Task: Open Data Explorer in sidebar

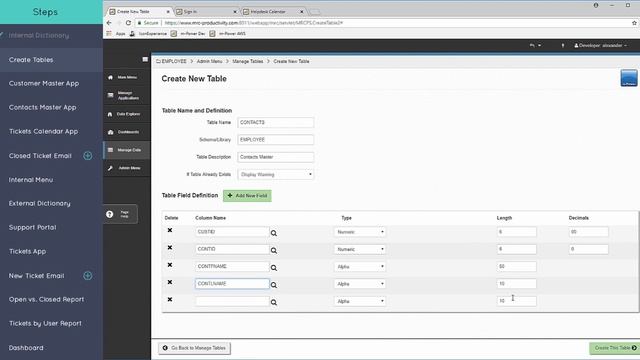Action: click(127, 114)
